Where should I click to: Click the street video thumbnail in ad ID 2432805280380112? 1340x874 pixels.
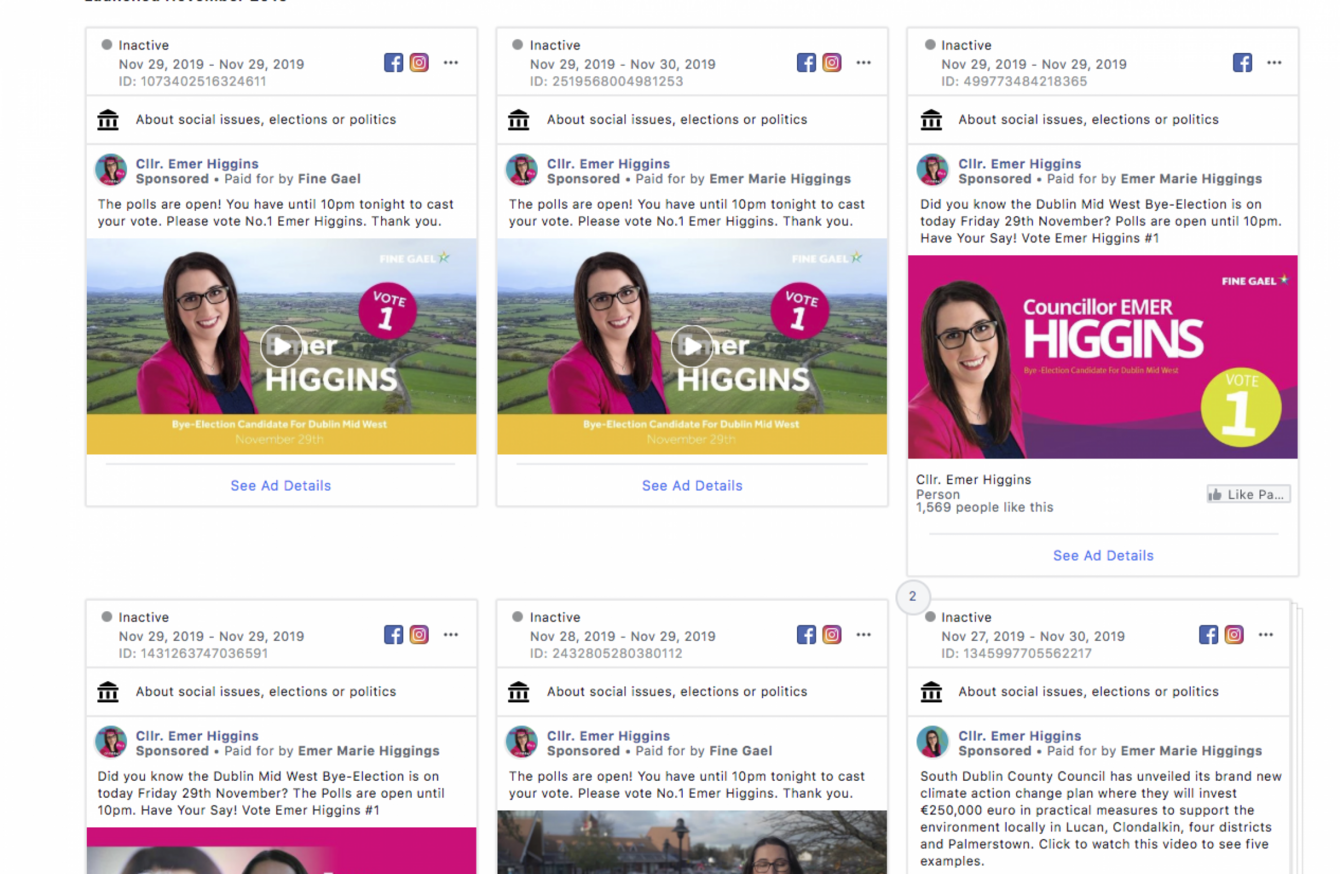pyautogui.click(x=692, y=842)
